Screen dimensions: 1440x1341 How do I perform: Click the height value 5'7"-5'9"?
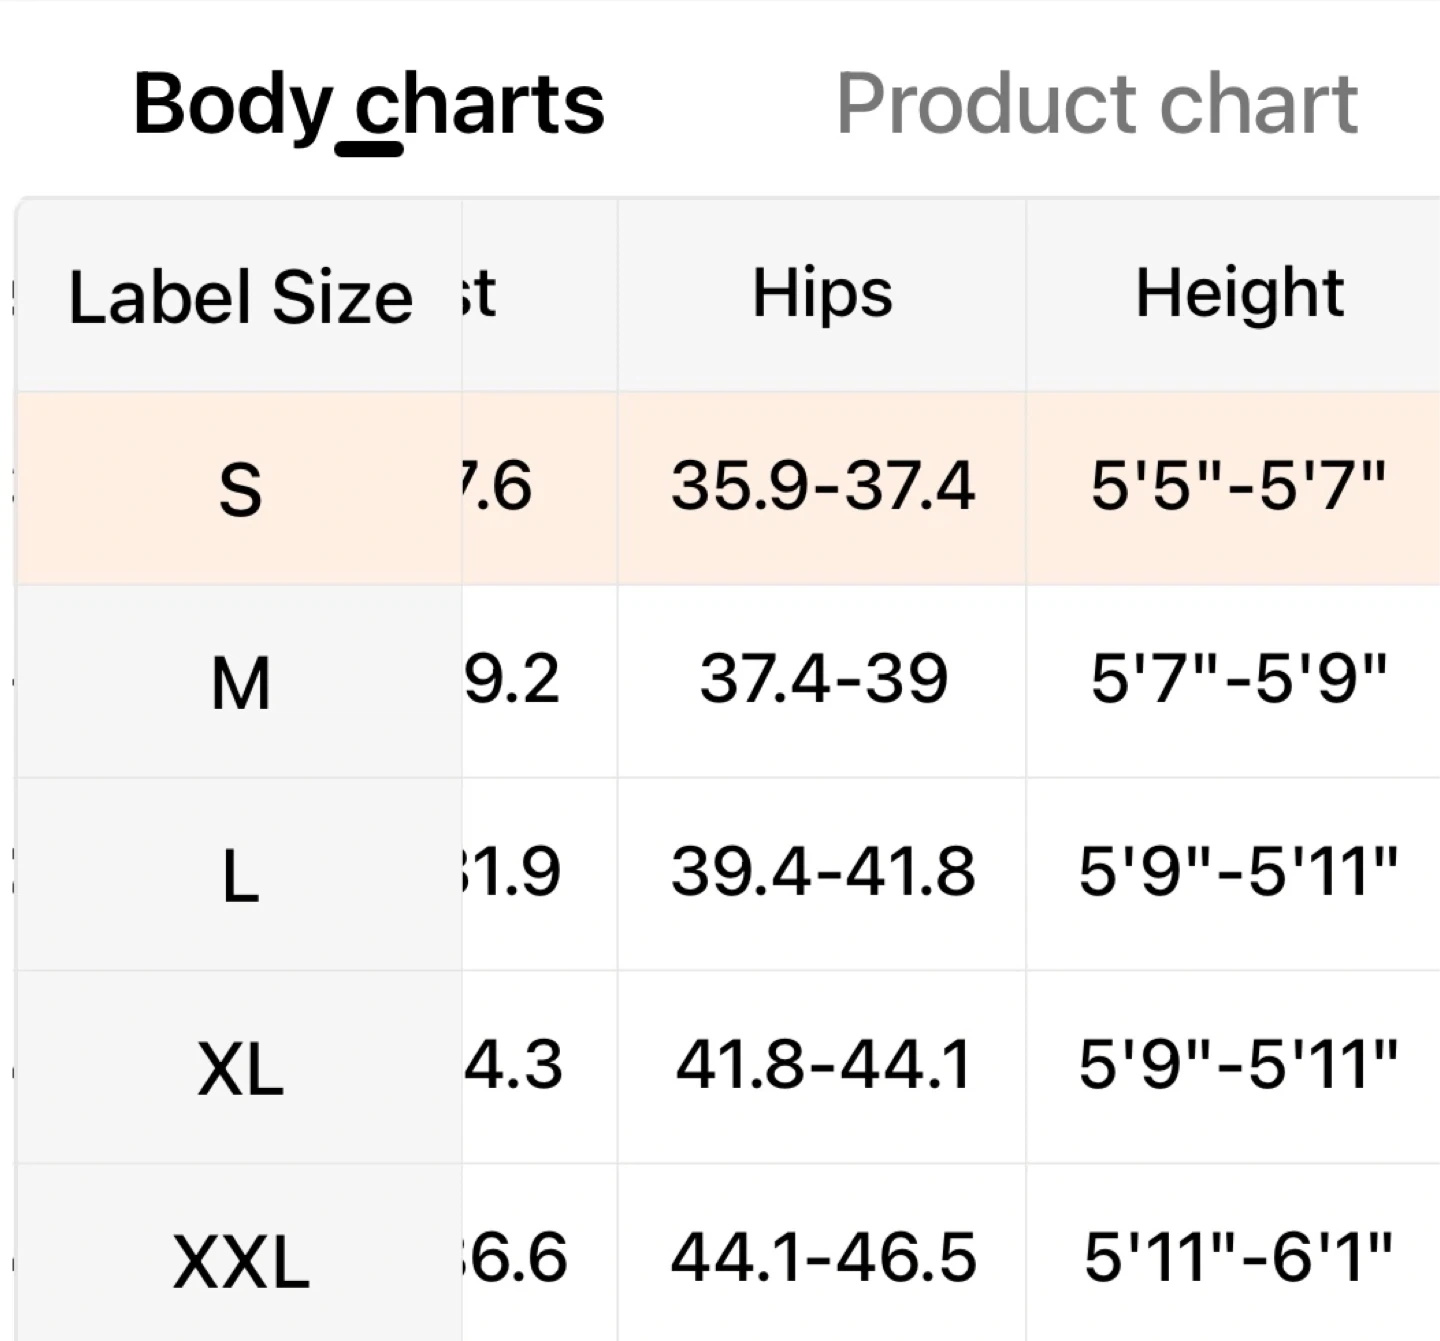(1238, 680)
